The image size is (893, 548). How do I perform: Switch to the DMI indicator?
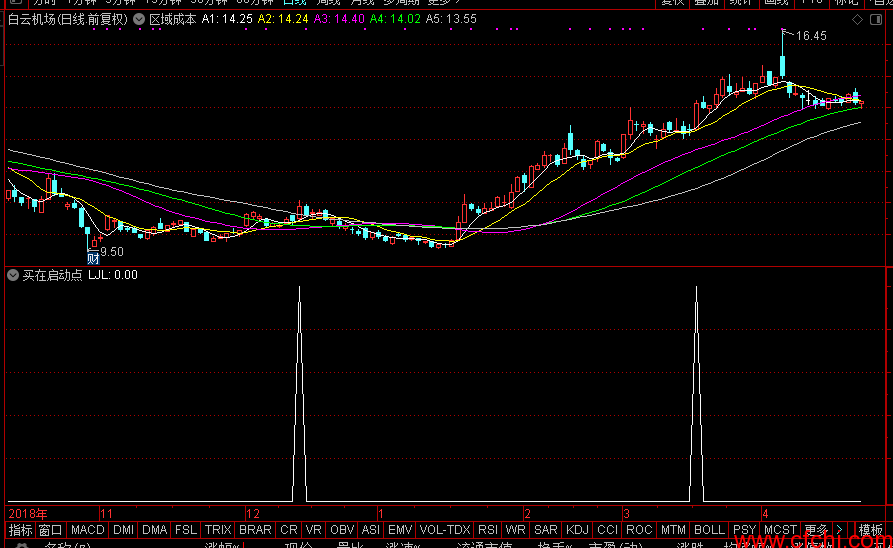click(x=124, y=530)
